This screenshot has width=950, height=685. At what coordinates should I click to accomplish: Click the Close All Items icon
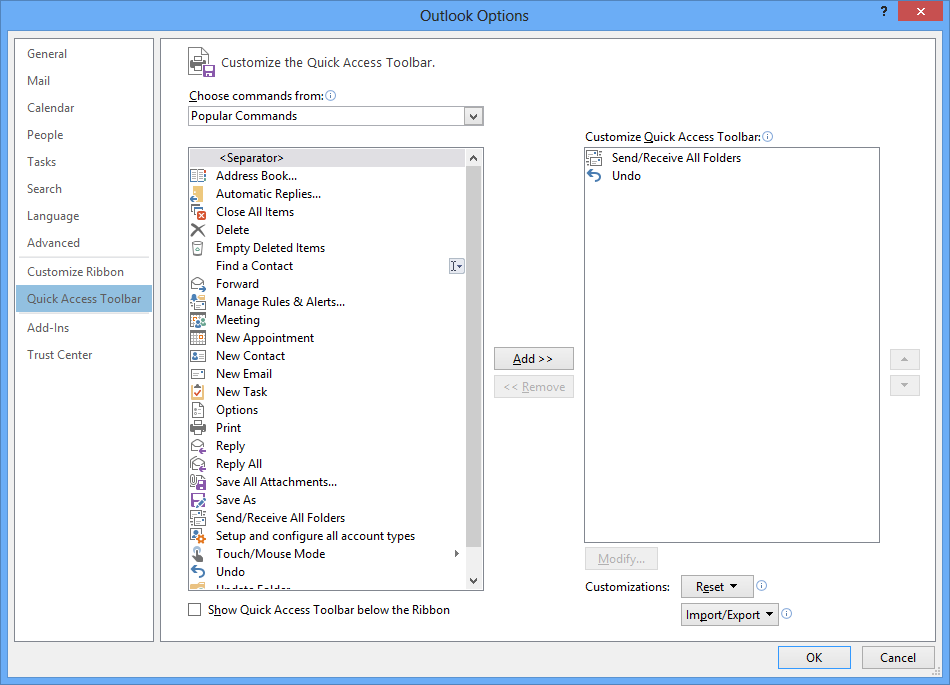[x=198, y=212]
